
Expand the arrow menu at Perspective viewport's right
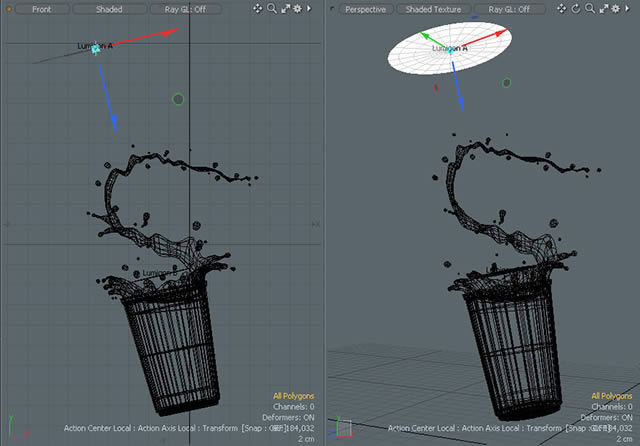(x=628, y=8)
